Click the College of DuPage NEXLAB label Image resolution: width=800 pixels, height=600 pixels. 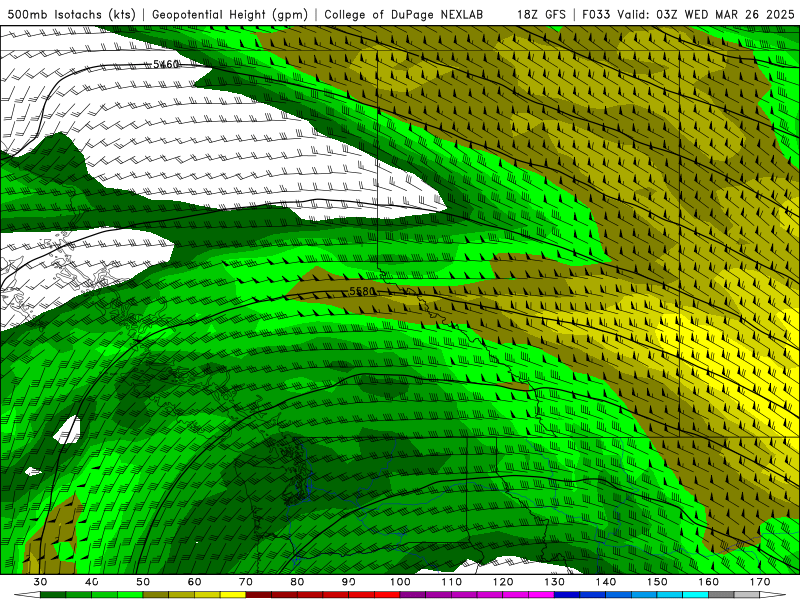click(x=403, y=14)
